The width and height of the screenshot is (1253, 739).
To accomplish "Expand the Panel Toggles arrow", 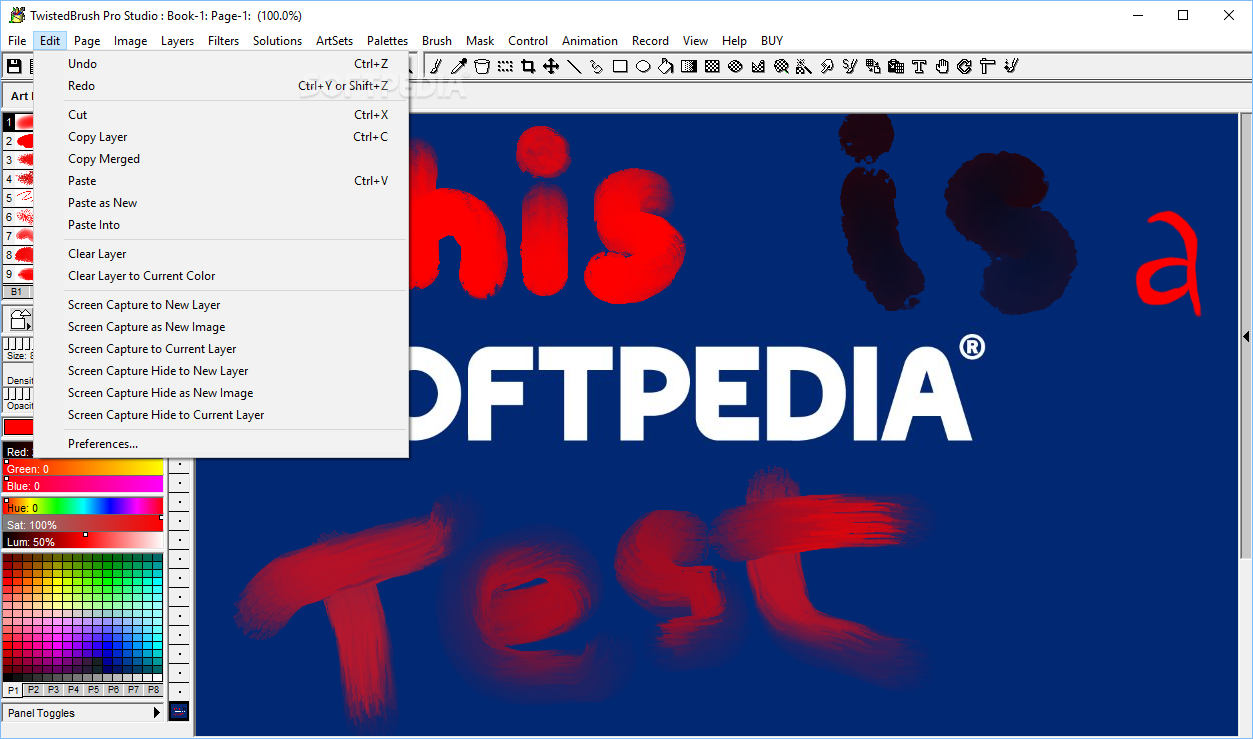I will tap(156, 713).
